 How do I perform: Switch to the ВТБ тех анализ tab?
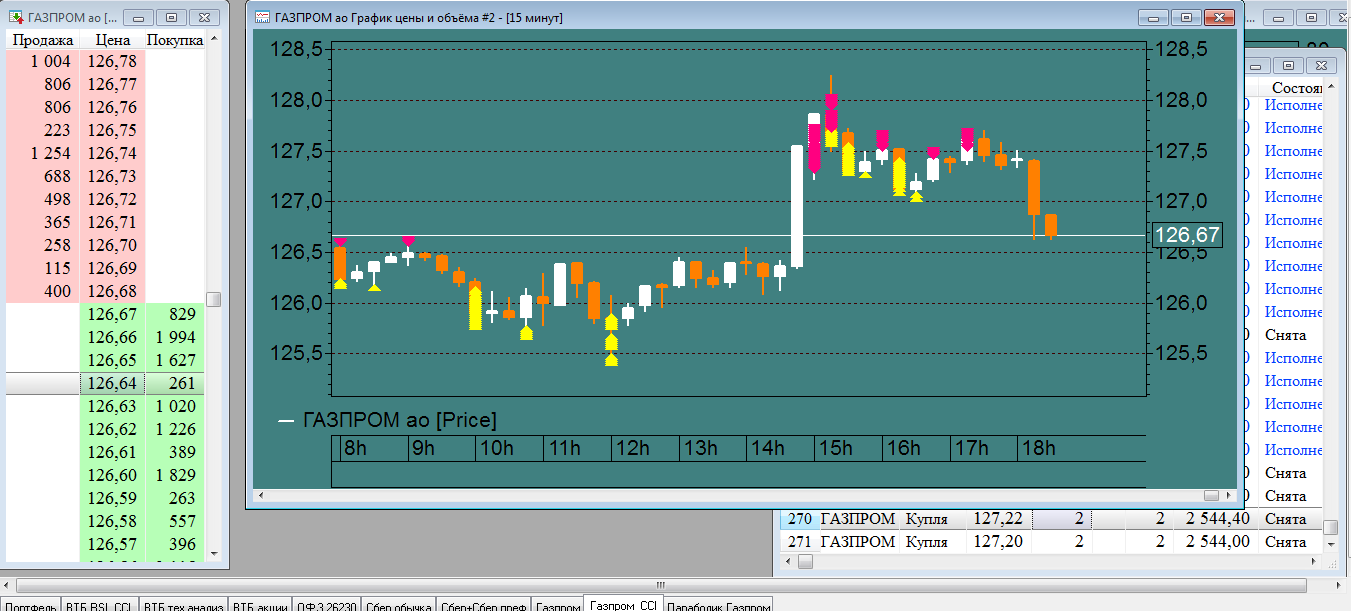click(x=183, y=605)
